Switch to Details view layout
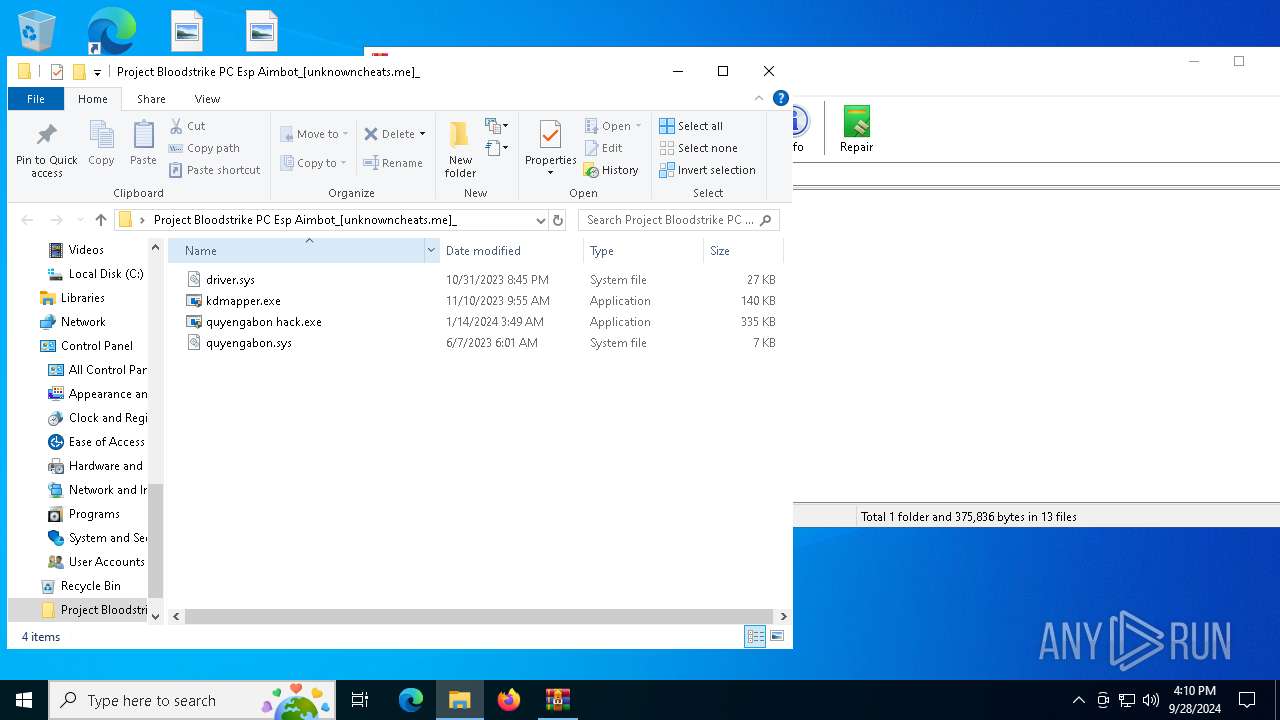1280x720 pixels. click(x=756, y=636)
